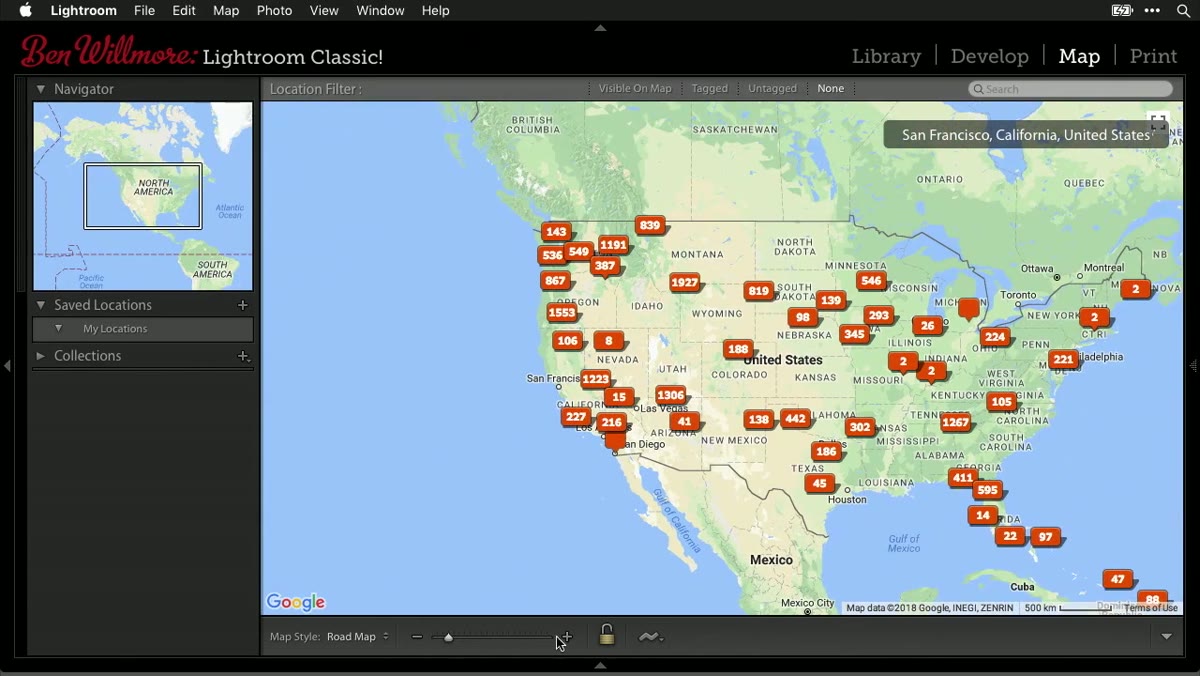Viewport: 1200px width, 676px height.
Task: Click the 47 marker near Cuba
Action: click(x=1118, y=579)
